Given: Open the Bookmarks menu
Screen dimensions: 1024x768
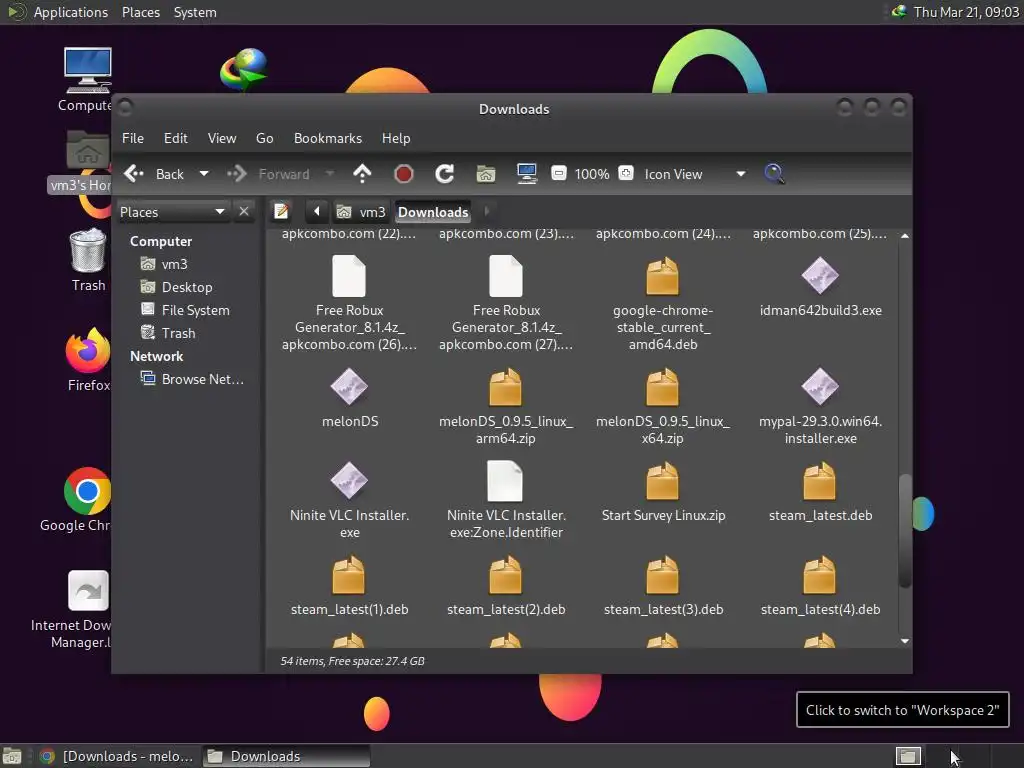Looking at the screenshot, I should [328, 138].
